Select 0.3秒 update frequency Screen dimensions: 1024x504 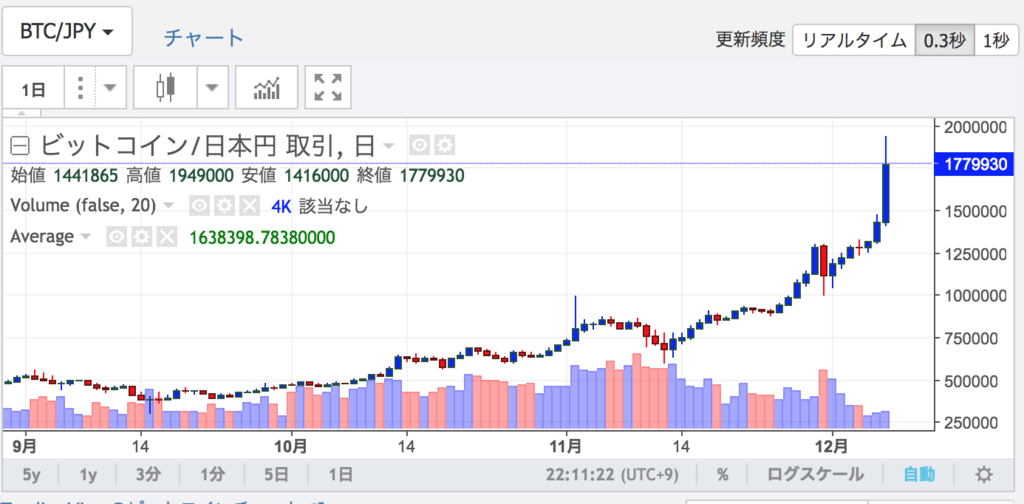[944, 40]
